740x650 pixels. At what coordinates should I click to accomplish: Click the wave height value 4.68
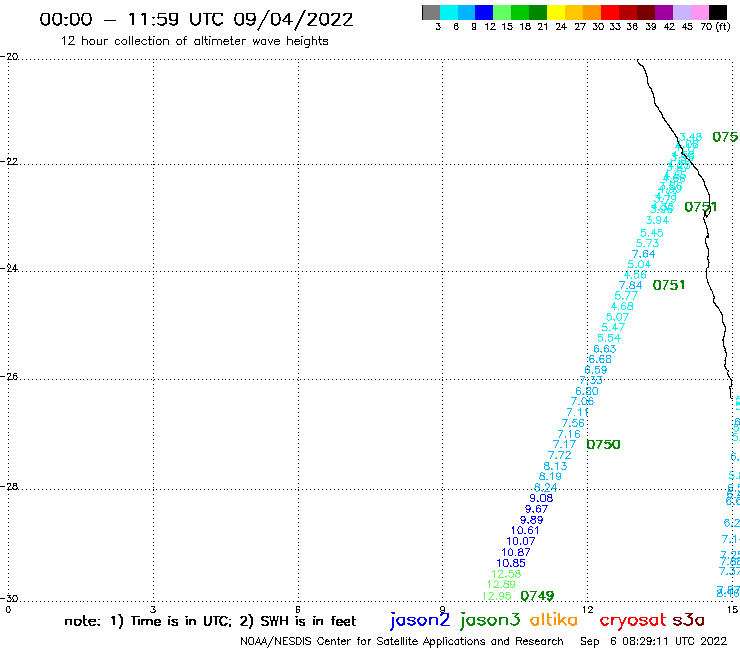click(622, 306)
